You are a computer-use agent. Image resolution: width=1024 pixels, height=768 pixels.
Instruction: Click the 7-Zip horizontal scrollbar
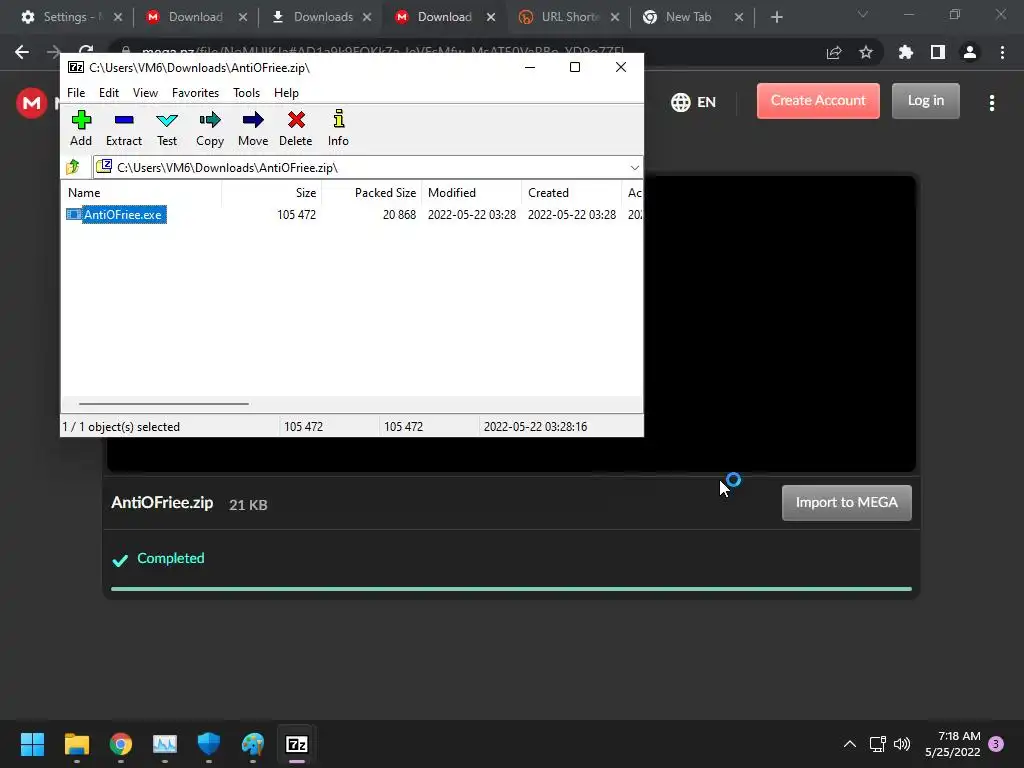click(163, 404)
